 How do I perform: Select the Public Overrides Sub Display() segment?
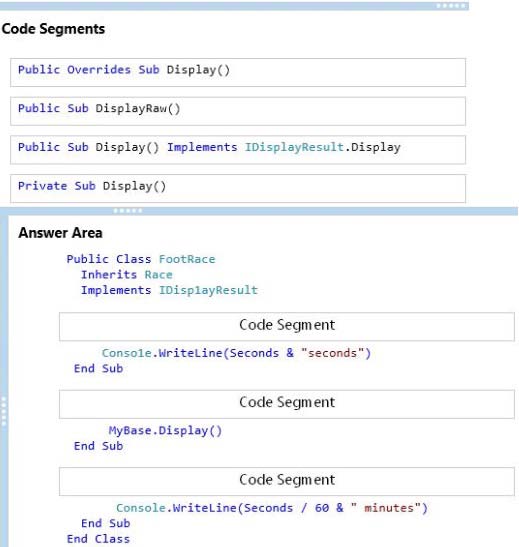tap(238, 73)
